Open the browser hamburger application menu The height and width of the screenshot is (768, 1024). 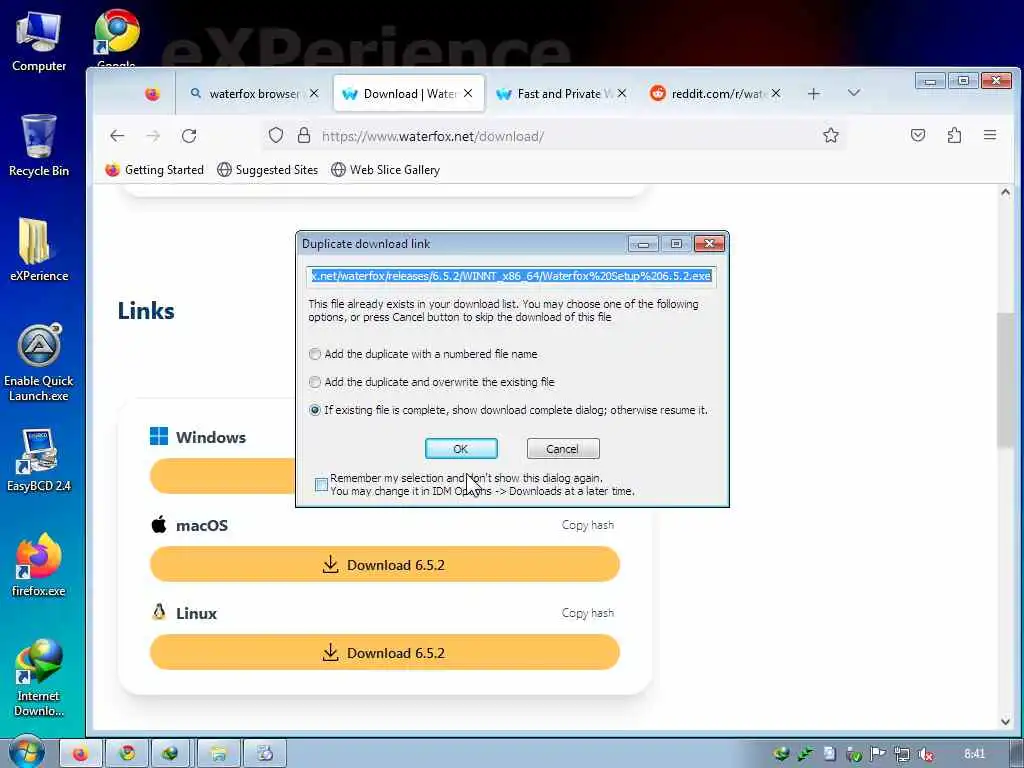click(990, 135)
